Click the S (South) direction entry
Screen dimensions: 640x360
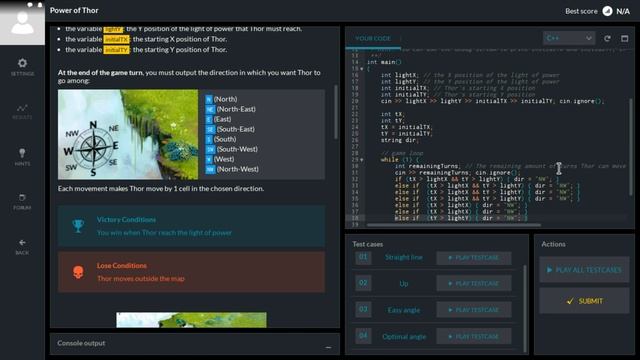pos(221,139)
